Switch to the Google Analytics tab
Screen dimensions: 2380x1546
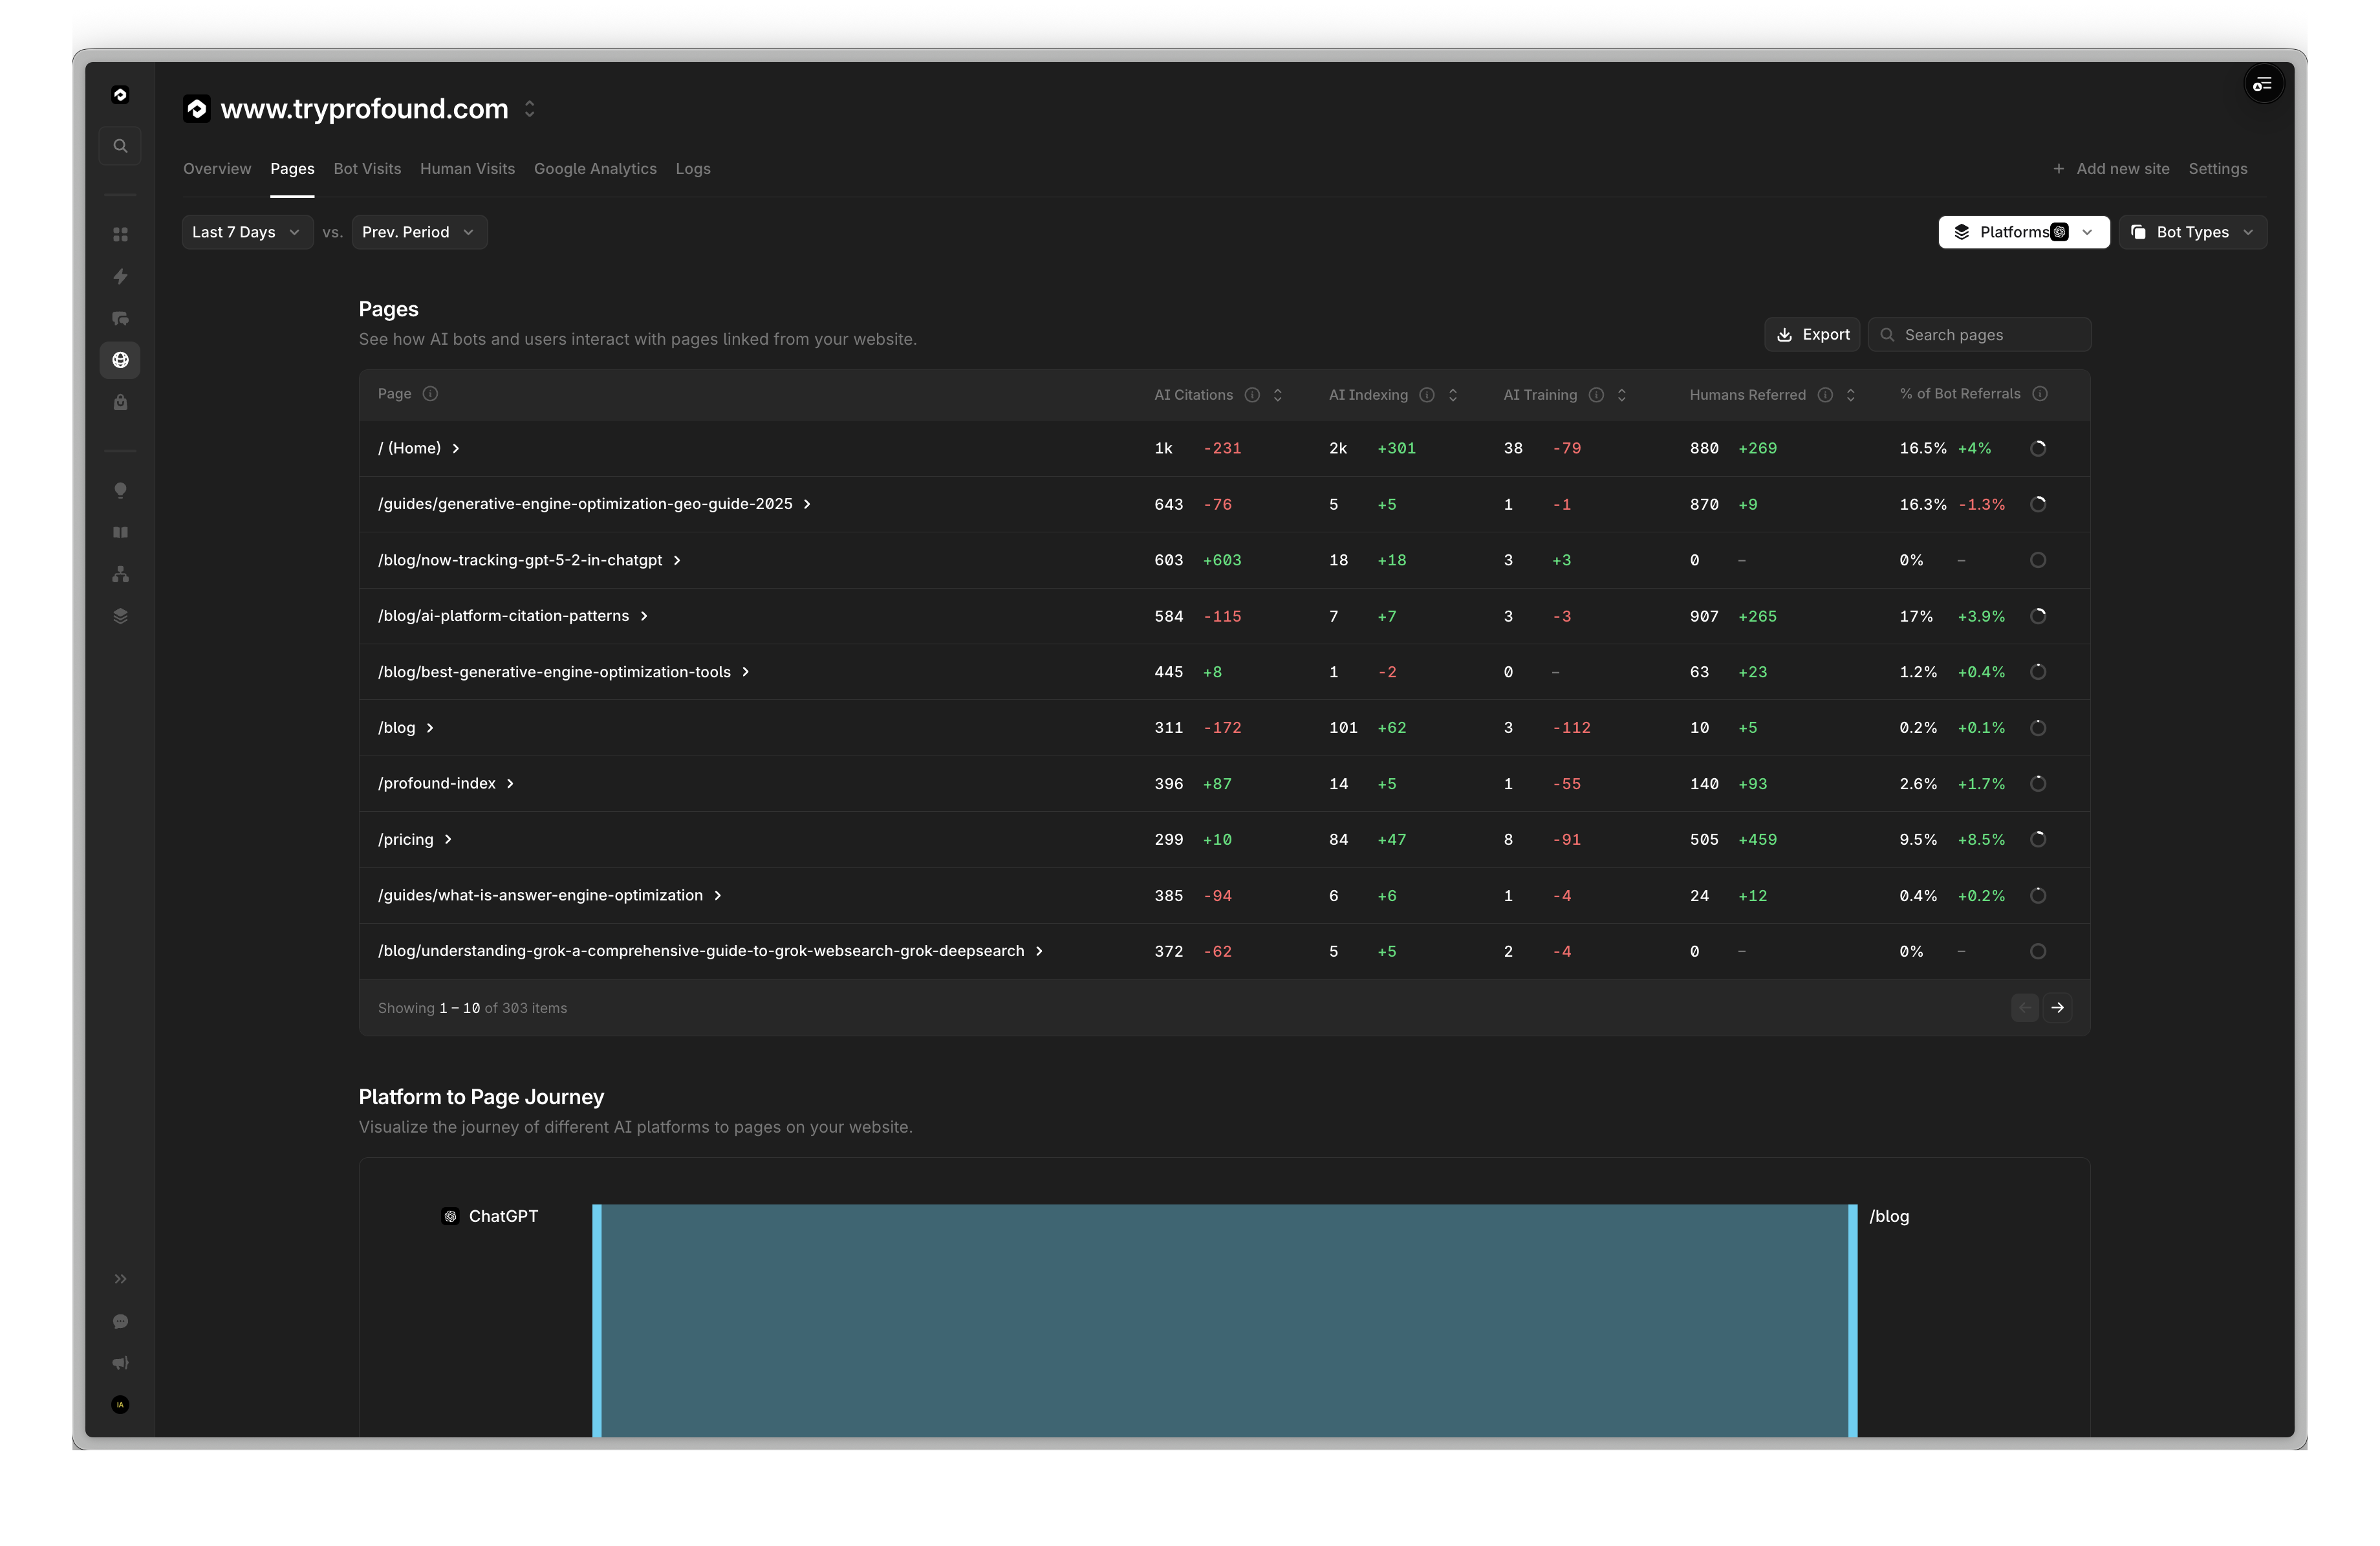(595, 169)
